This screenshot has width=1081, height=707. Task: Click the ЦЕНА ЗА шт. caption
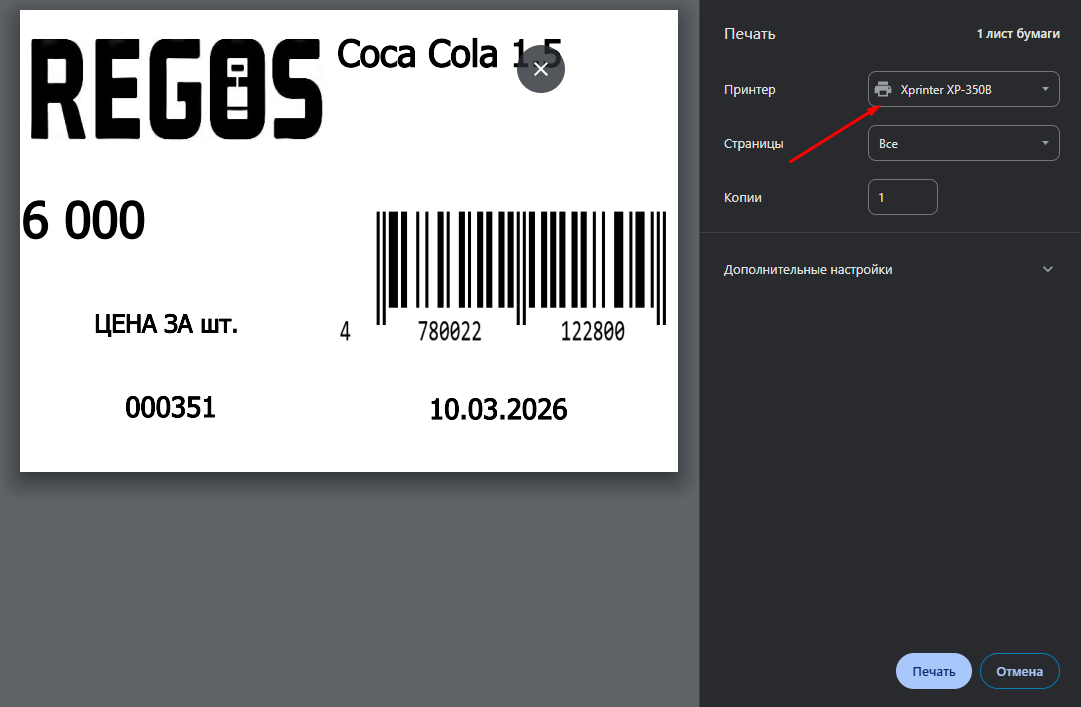pos(166,324)
